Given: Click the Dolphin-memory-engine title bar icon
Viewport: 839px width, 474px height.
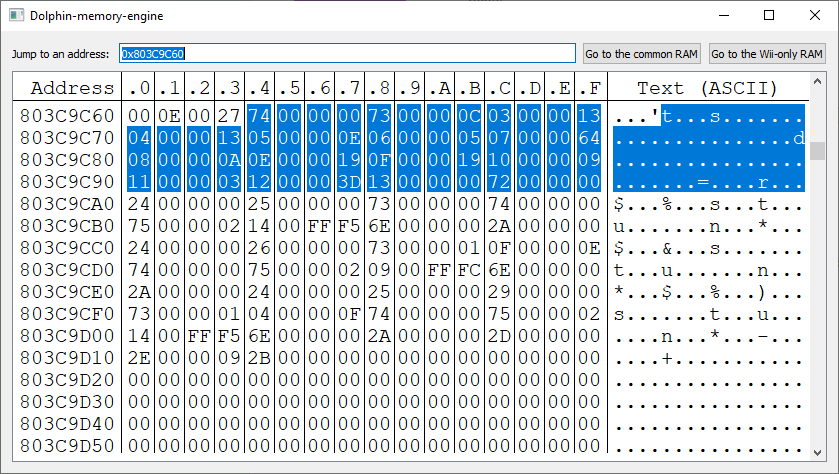Looking at the screenshot, I should tap(16, 15).
